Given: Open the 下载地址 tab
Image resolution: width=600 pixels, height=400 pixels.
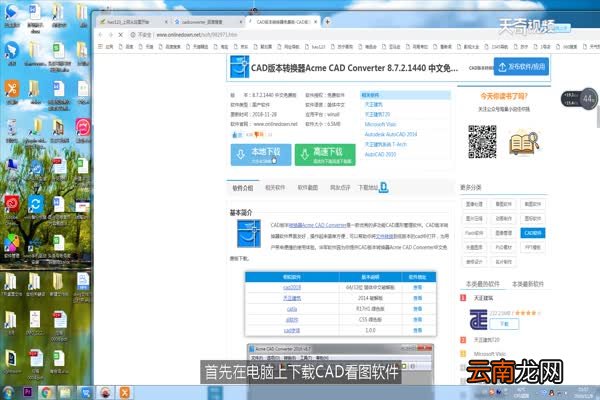Looking at the screenshot, I should click(368, 188).
